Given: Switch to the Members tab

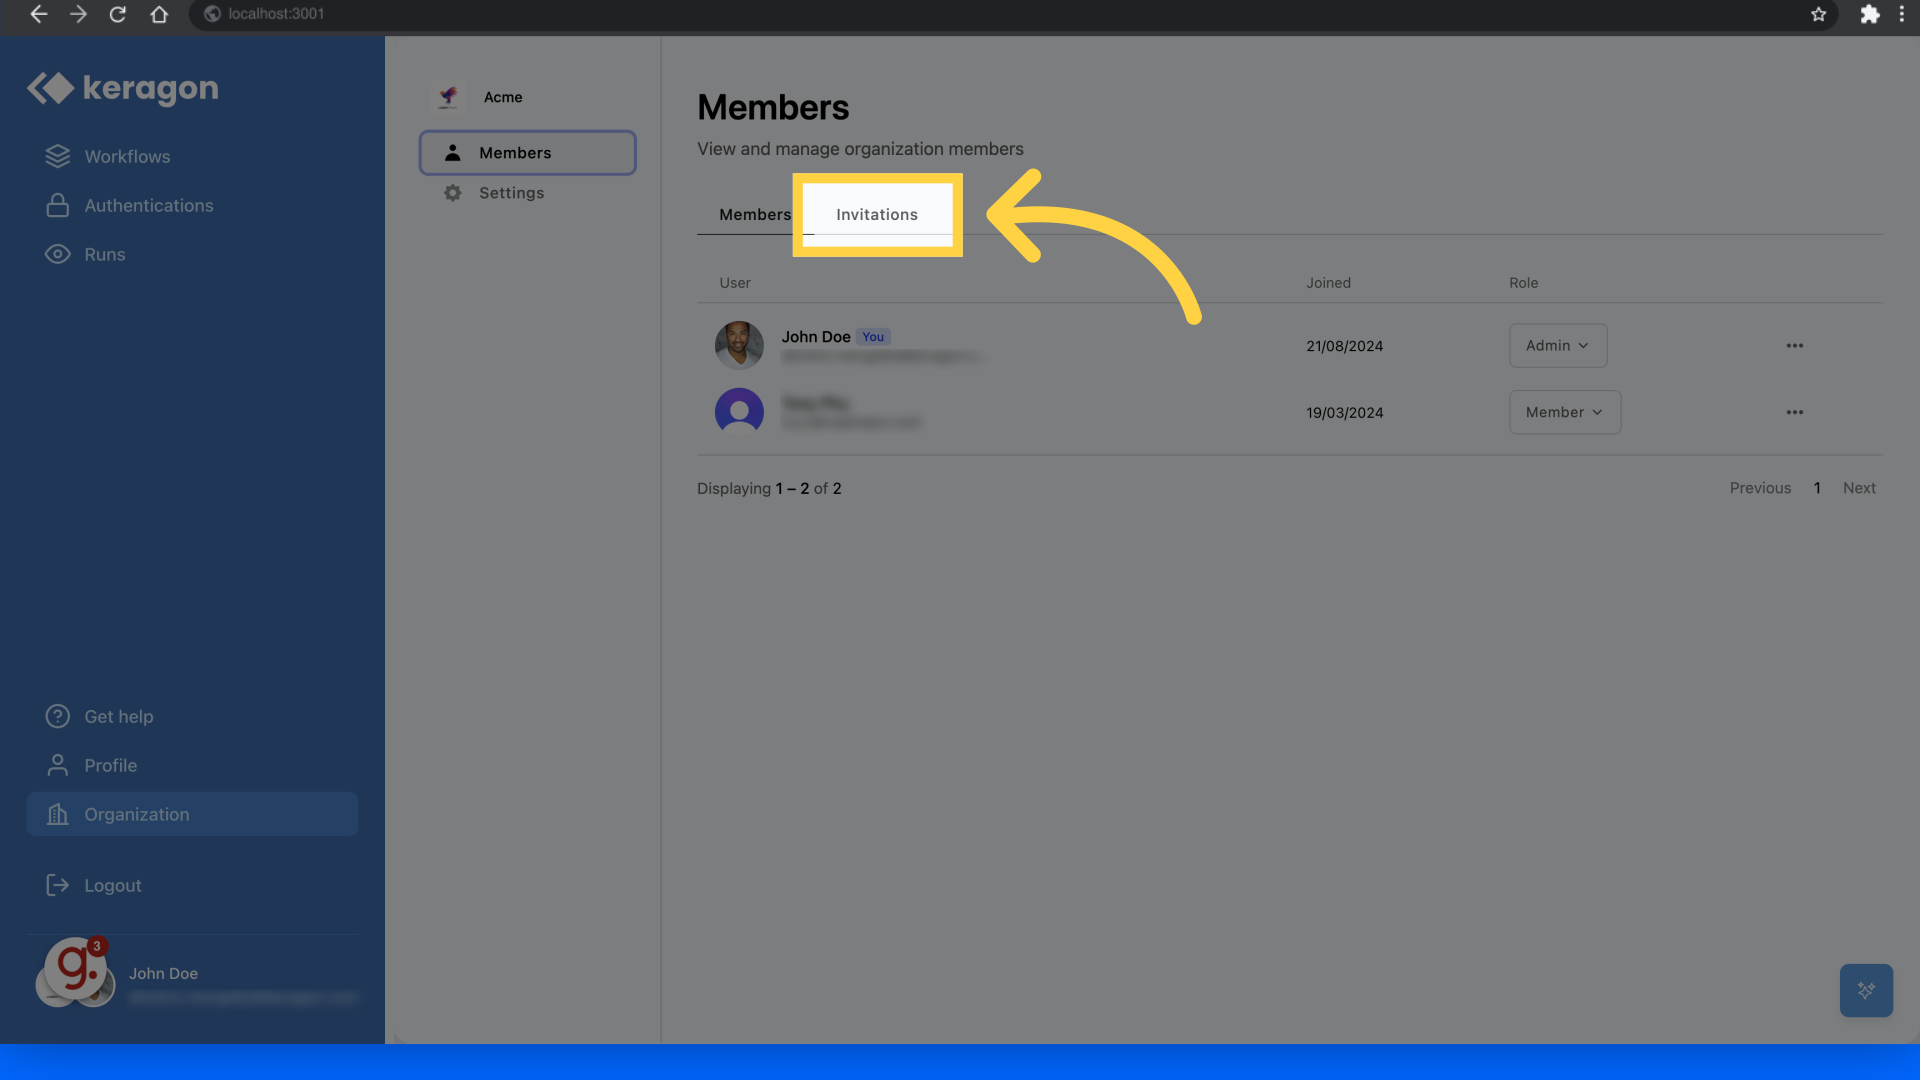Looking at the screenshot, I should coord(755,215).
